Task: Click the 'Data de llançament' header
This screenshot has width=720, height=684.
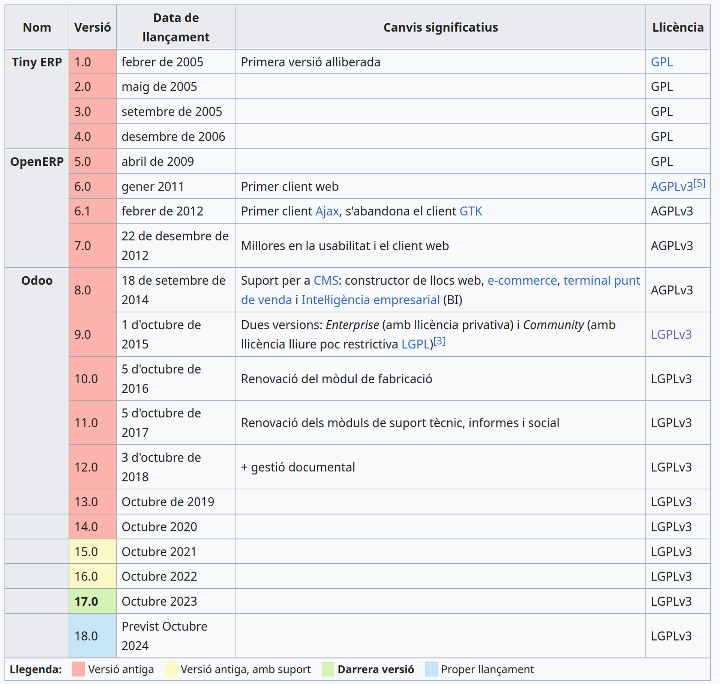Action: click(176, 28)
